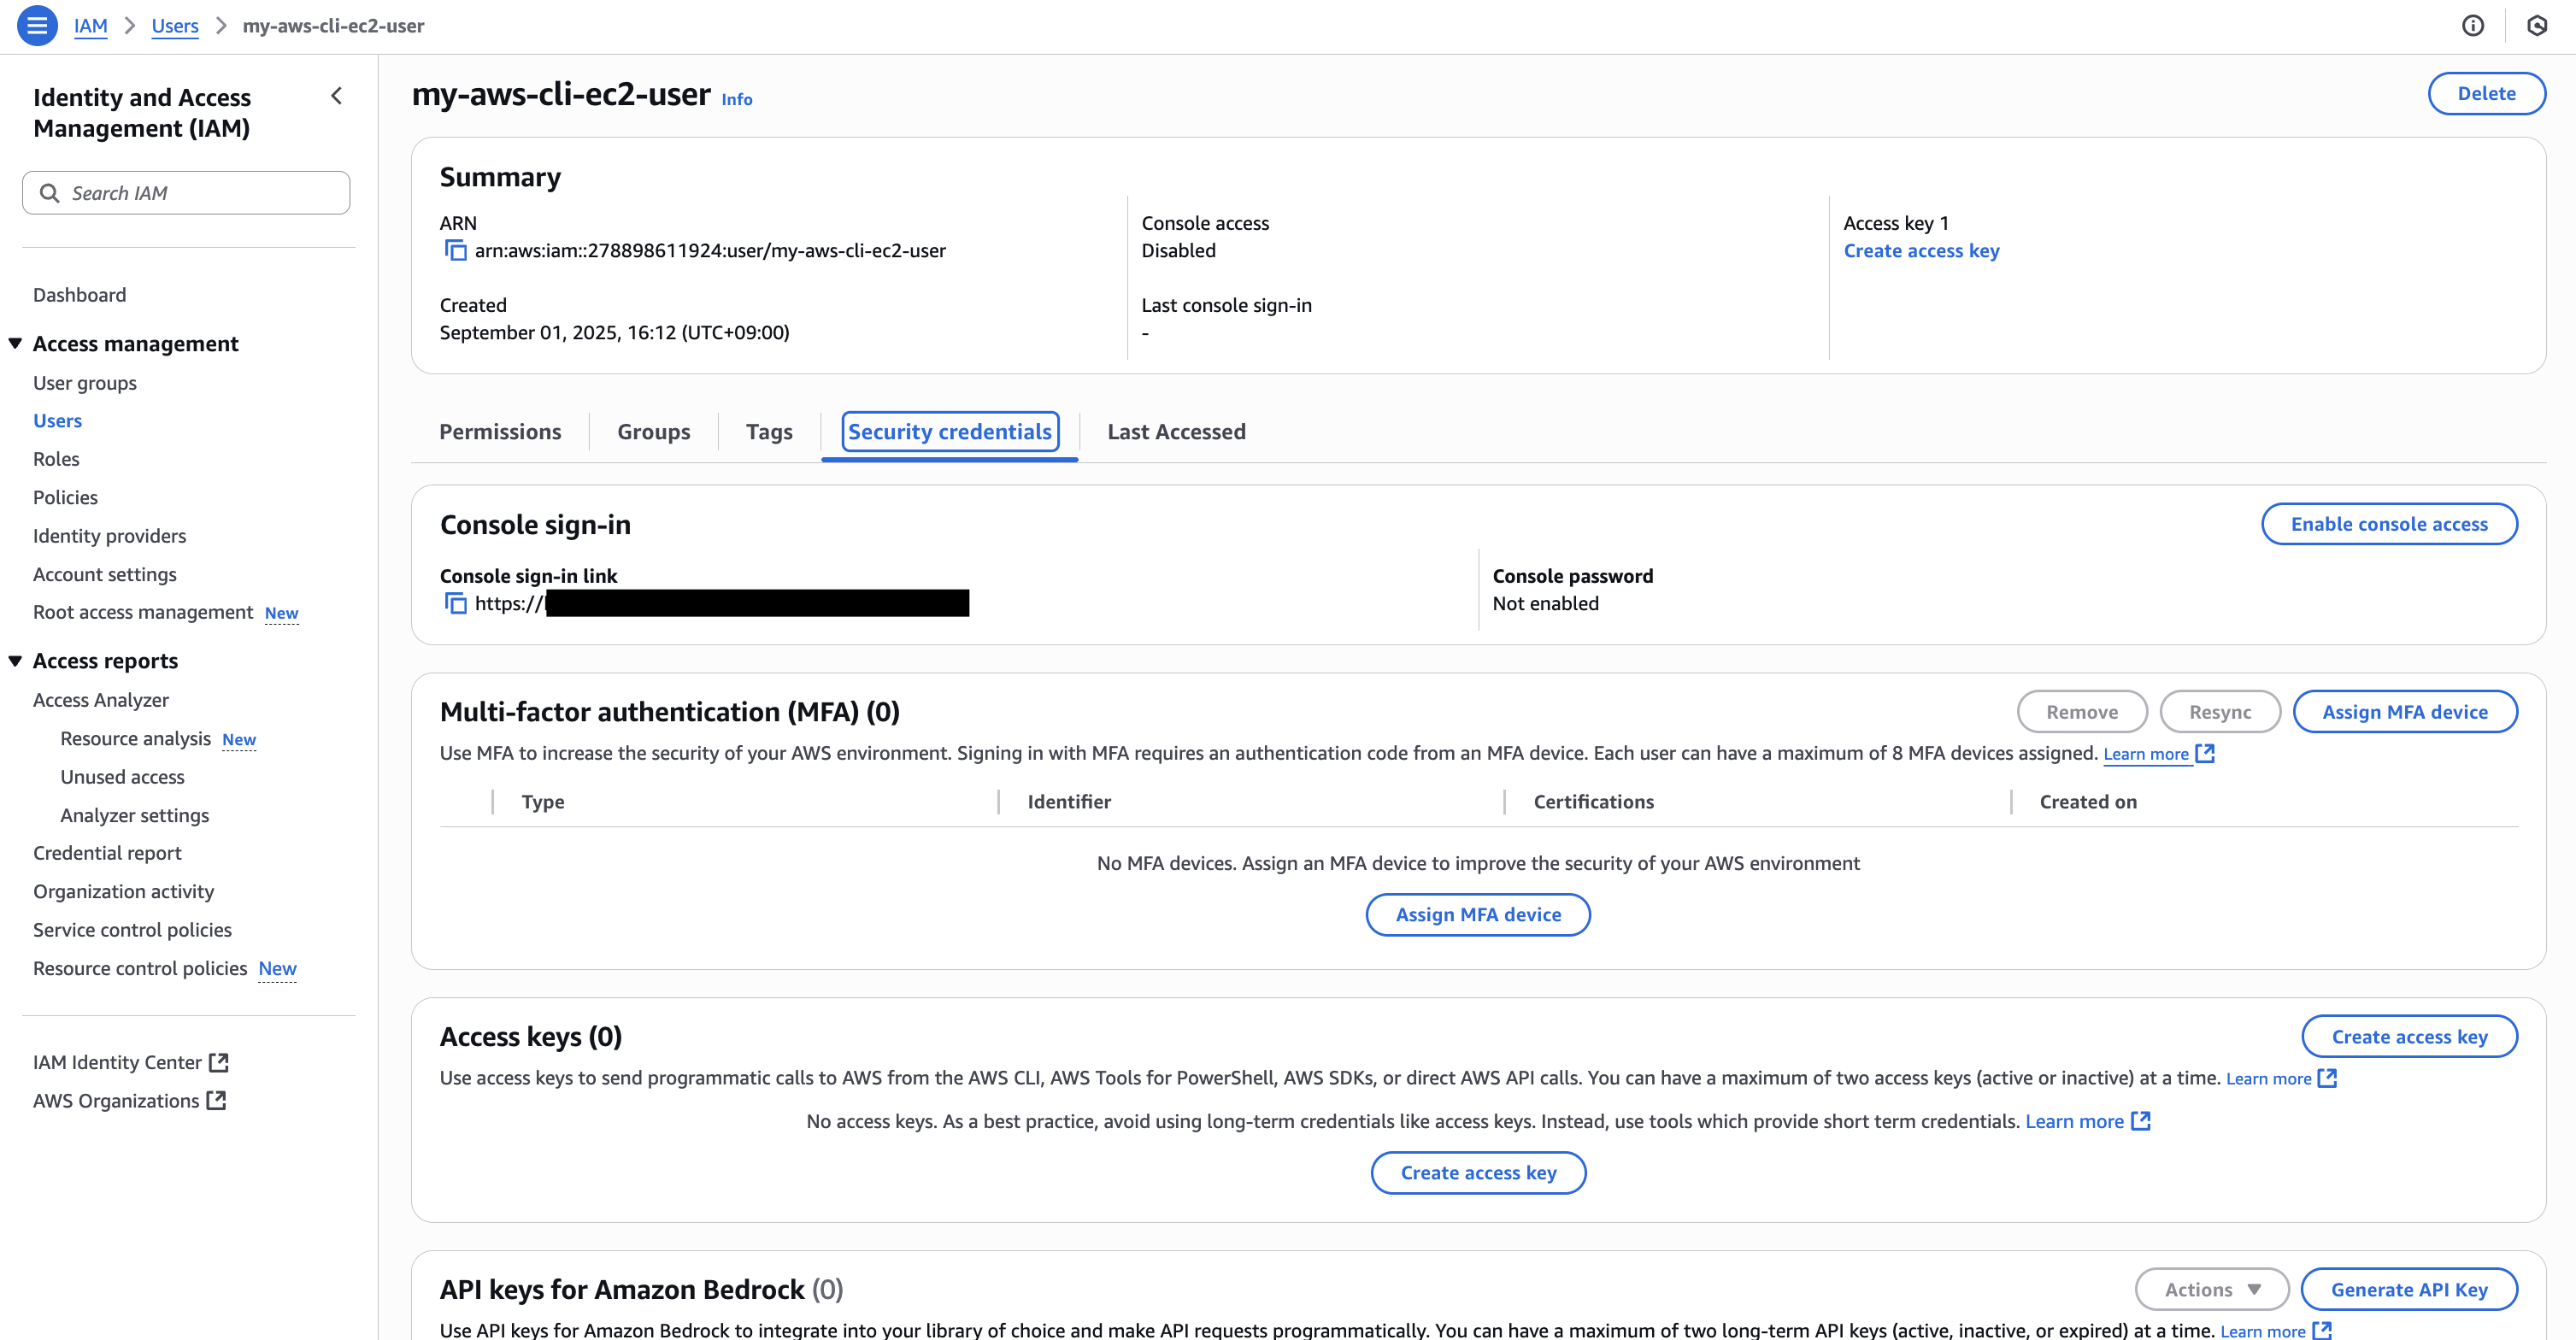Collapse the Access management section

[15, 344]
